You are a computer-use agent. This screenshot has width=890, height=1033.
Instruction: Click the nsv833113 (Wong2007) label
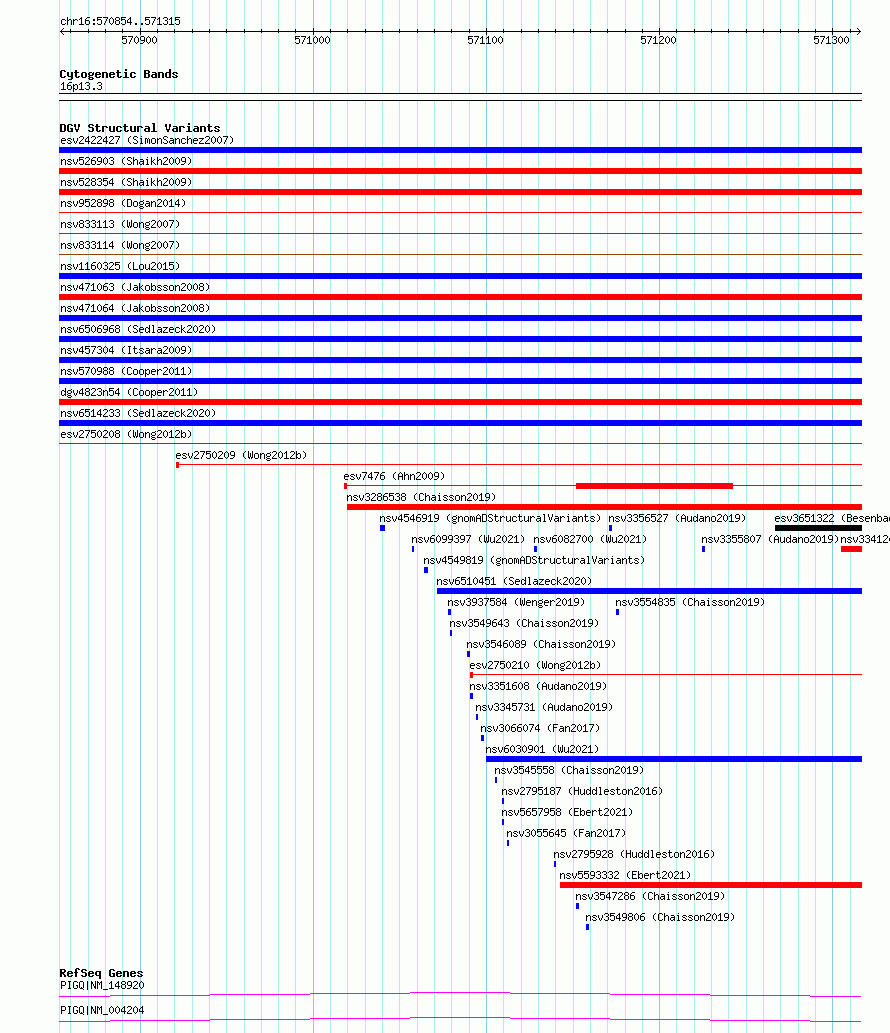[120, 225]
